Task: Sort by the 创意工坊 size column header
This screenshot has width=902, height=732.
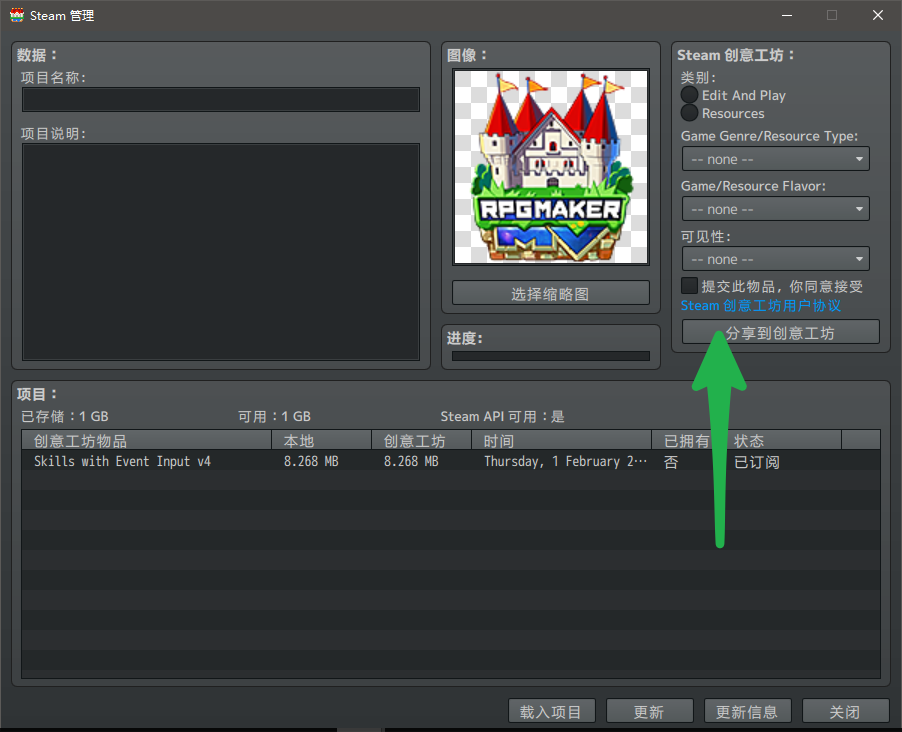Action: pyautogui.click(x=422, y=440)
